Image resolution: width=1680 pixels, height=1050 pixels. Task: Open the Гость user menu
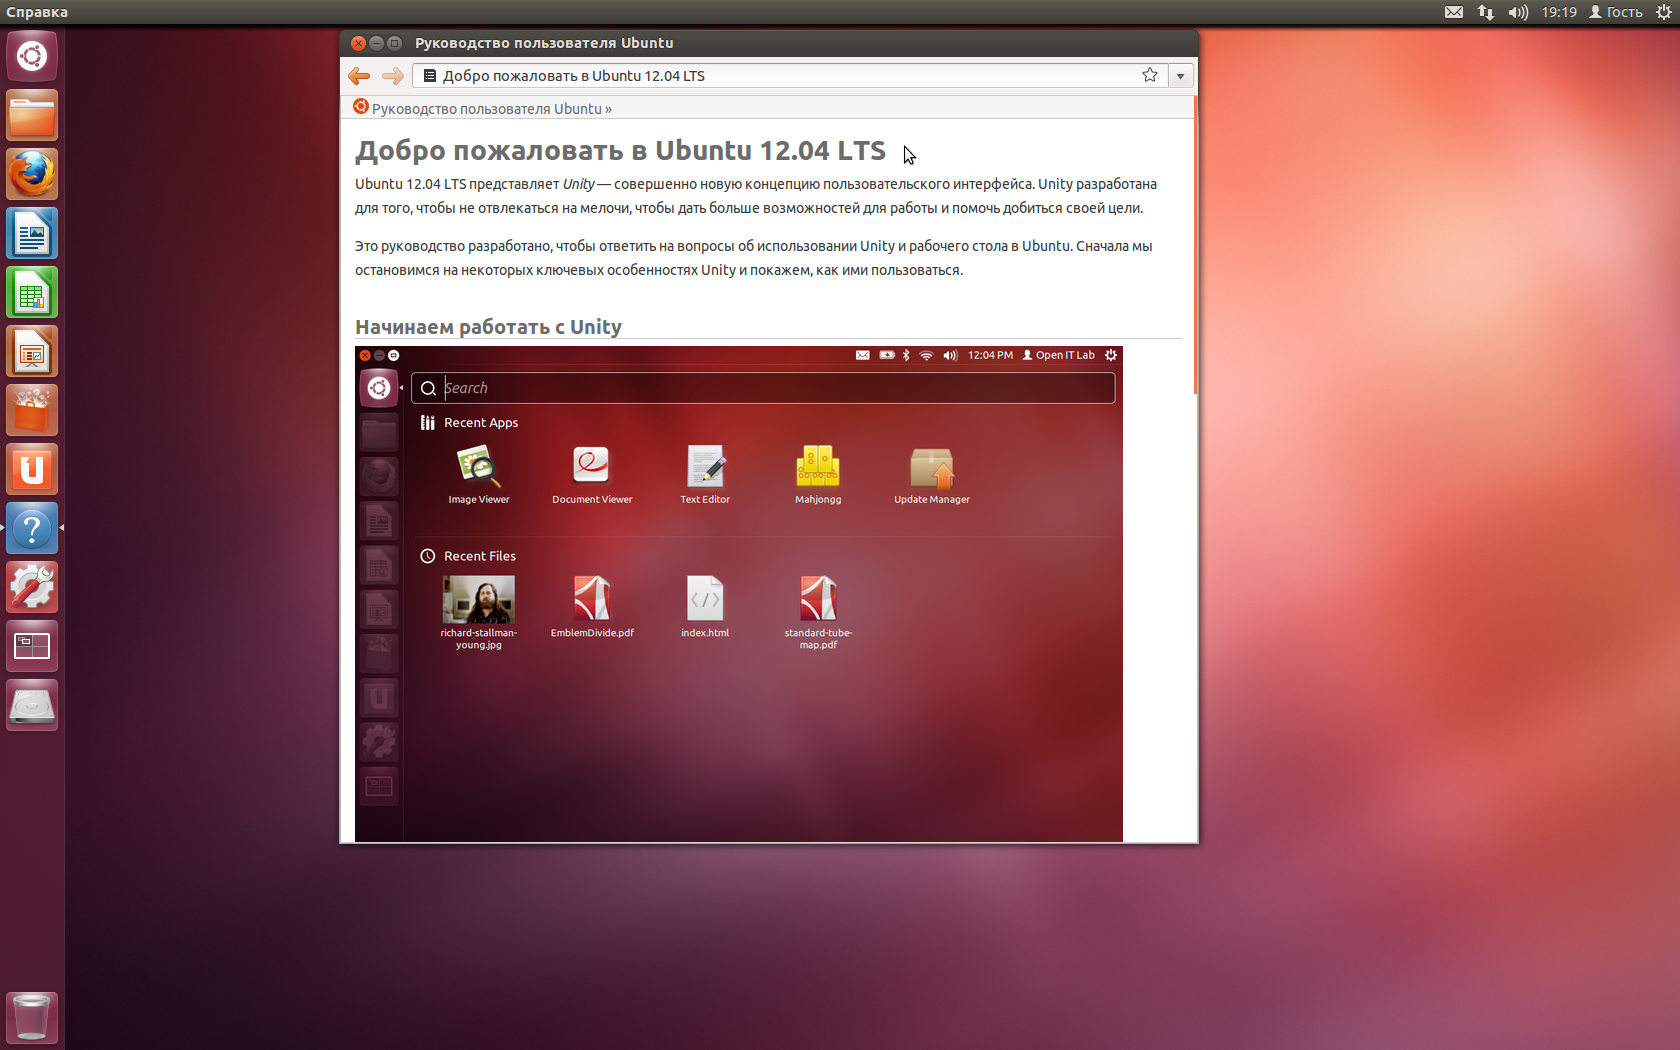(x=1616, y=12)
